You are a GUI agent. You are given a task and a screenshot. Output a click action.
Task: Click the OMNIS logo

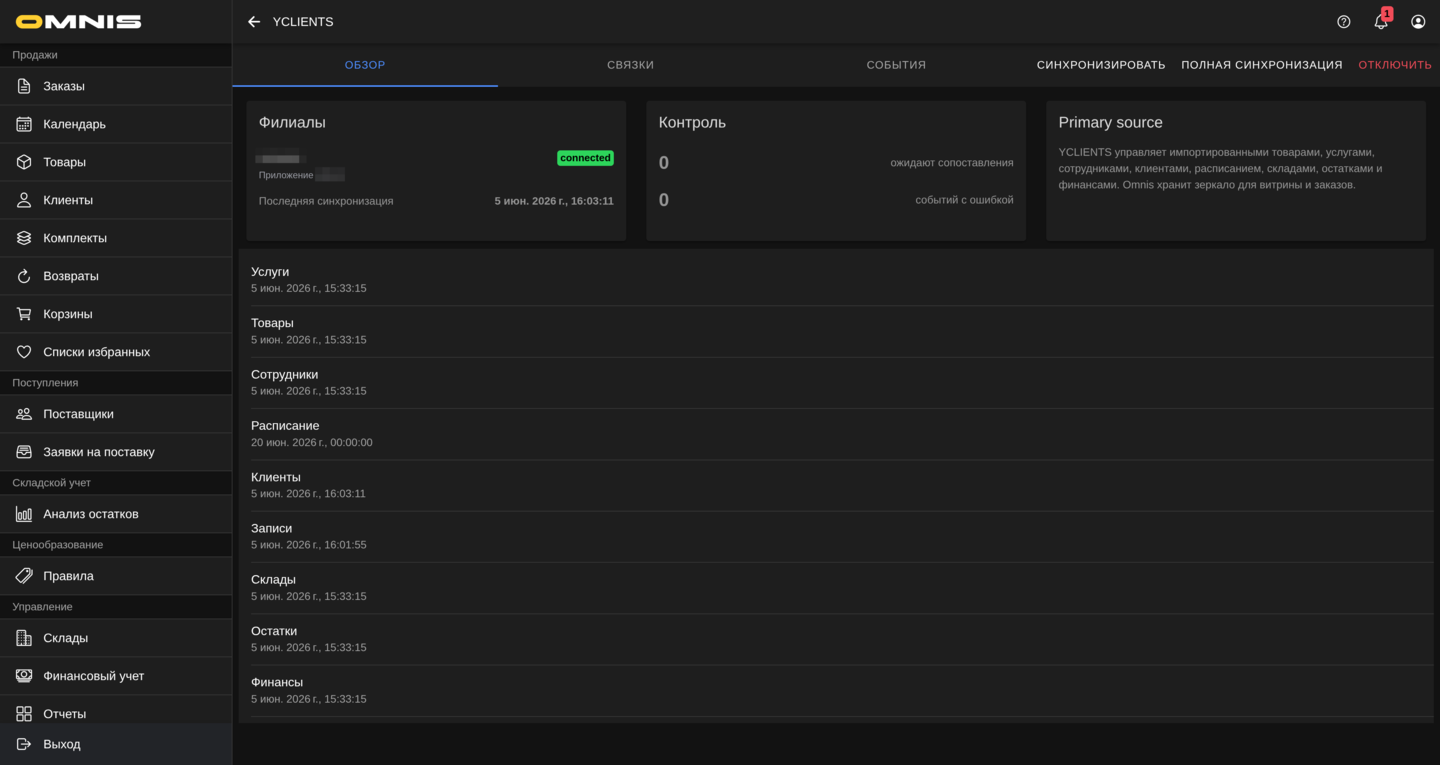[x=79, y=22]
